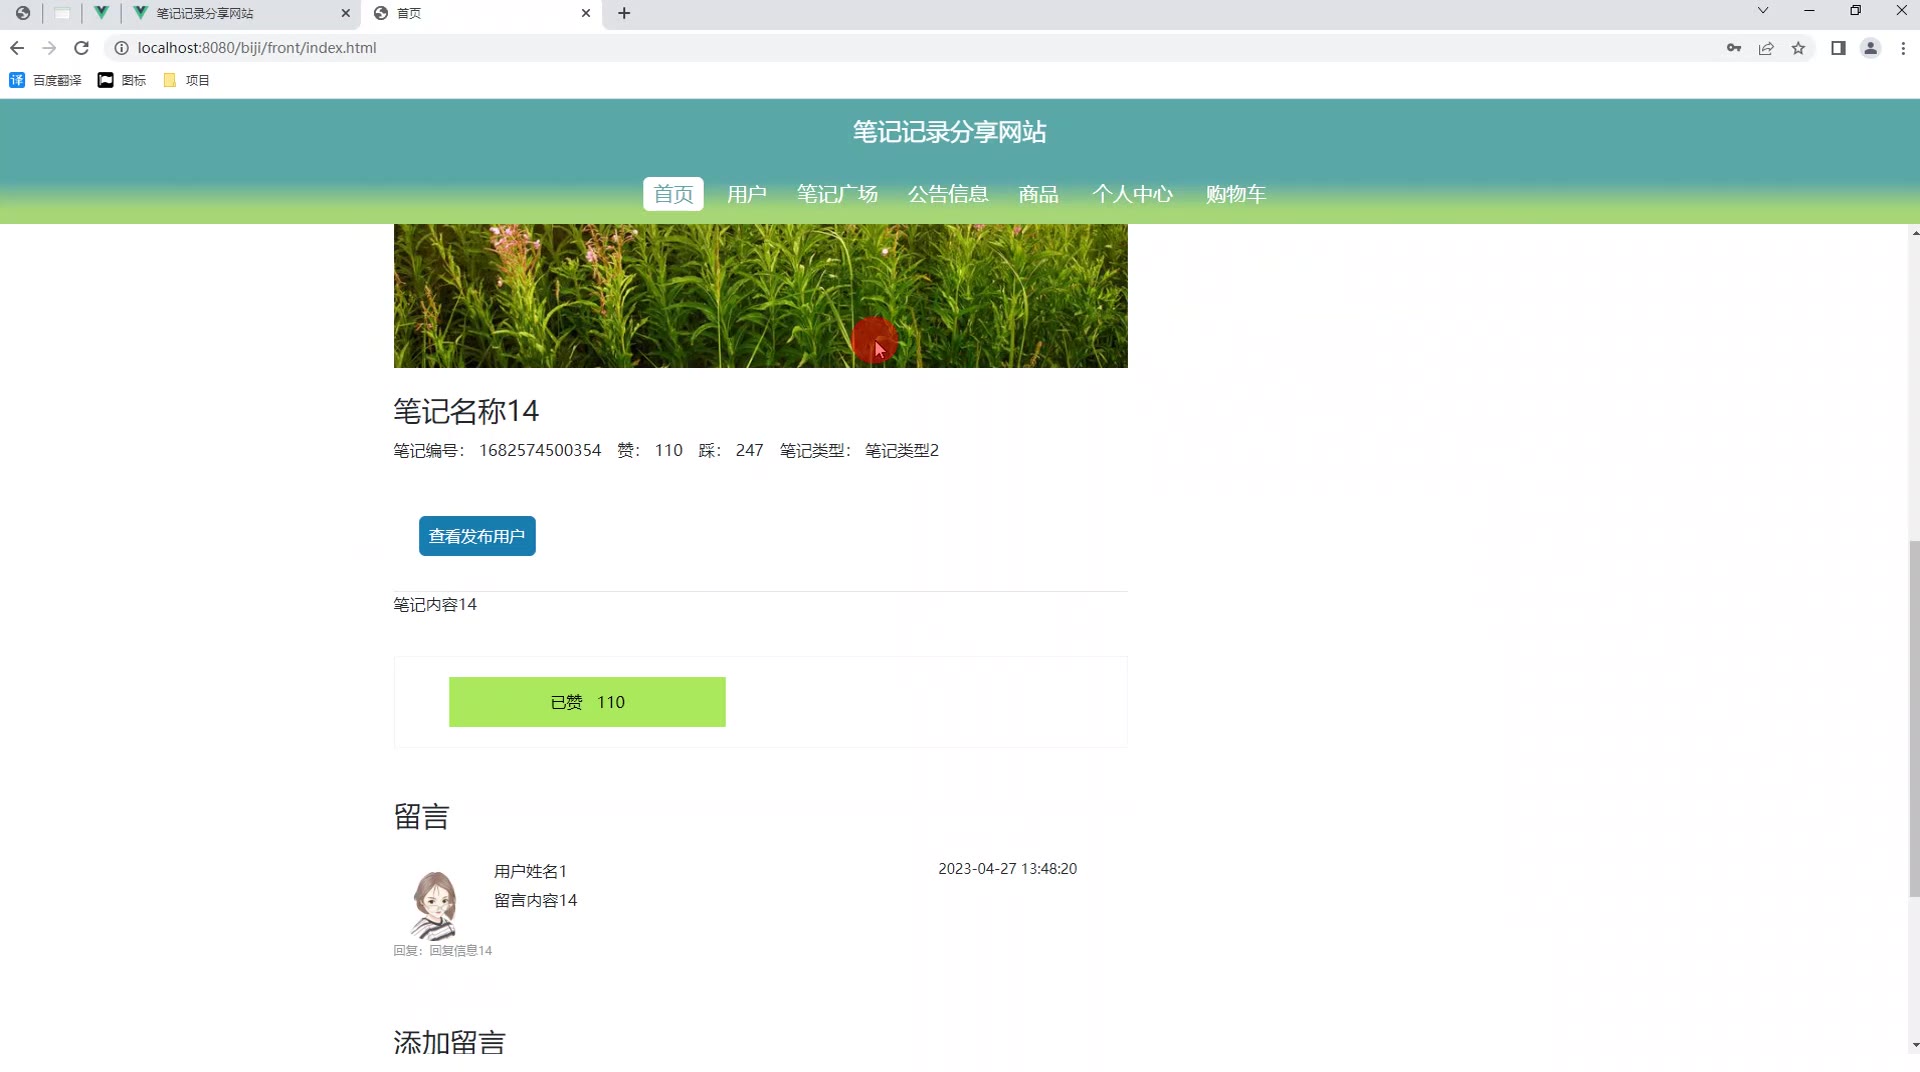This screenshot has height=1072, width=1920.
Task: Switch to the 首页 browser tab
Action: [480, 13]
